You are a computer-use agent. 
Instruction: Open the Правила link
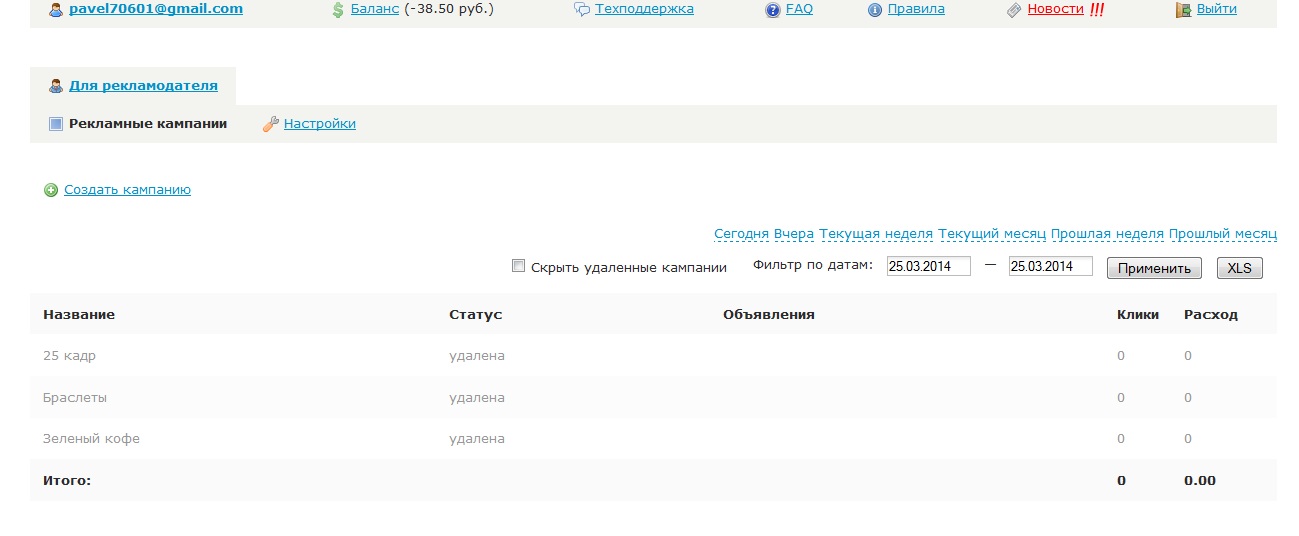click(x=916, y=9)
